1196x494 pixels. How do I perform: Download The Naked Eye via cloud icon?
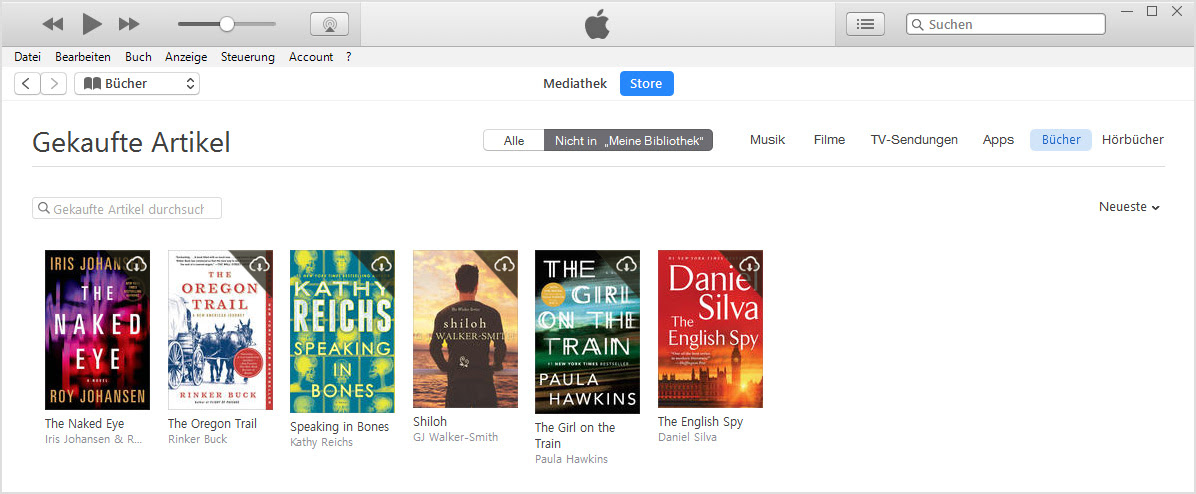pyautogui.click(x=137, y=265)
